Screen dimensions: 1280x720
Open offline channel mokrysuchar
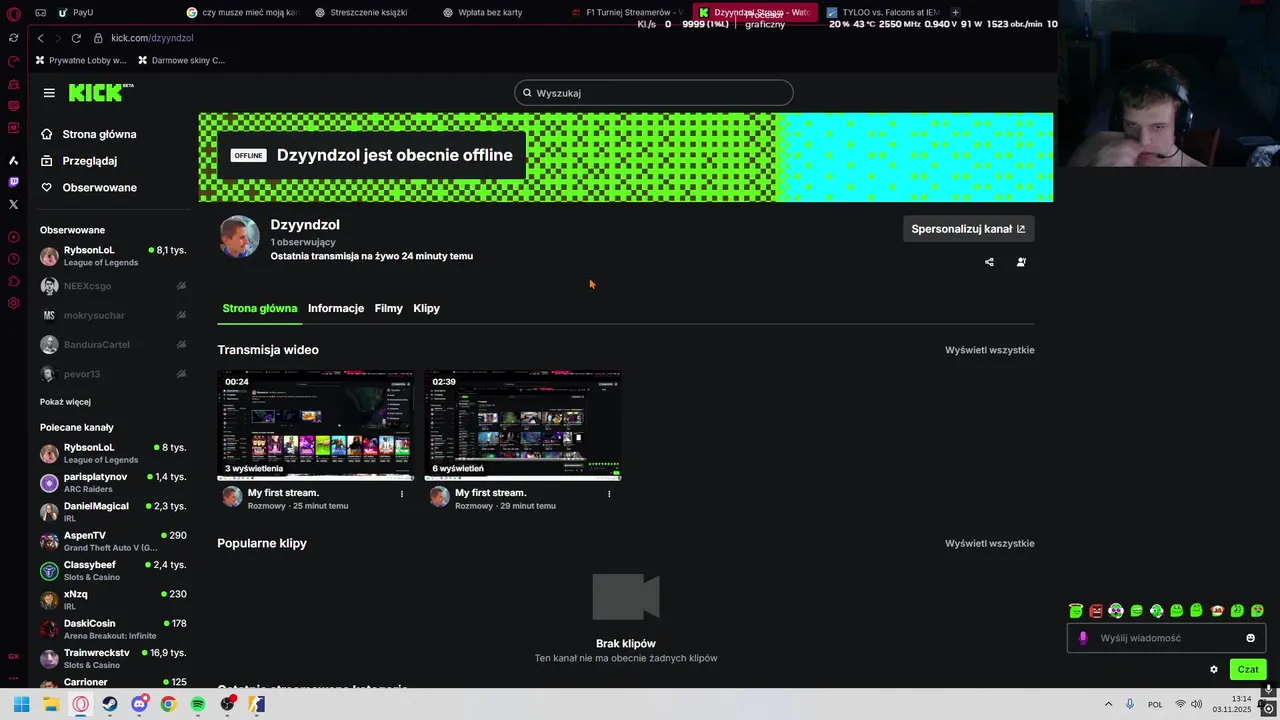click(x=113, y=315)
